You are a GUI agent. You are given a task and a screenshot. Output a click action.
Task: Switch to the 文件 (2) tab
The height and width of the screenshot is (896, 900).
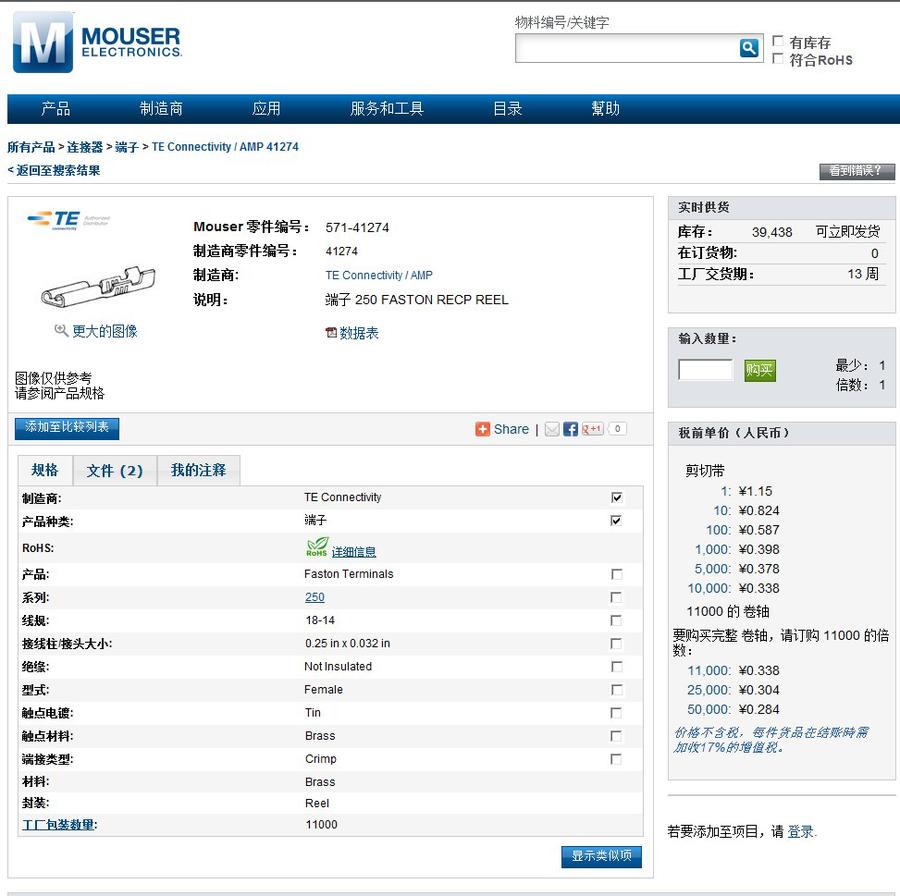coord(114,471)
